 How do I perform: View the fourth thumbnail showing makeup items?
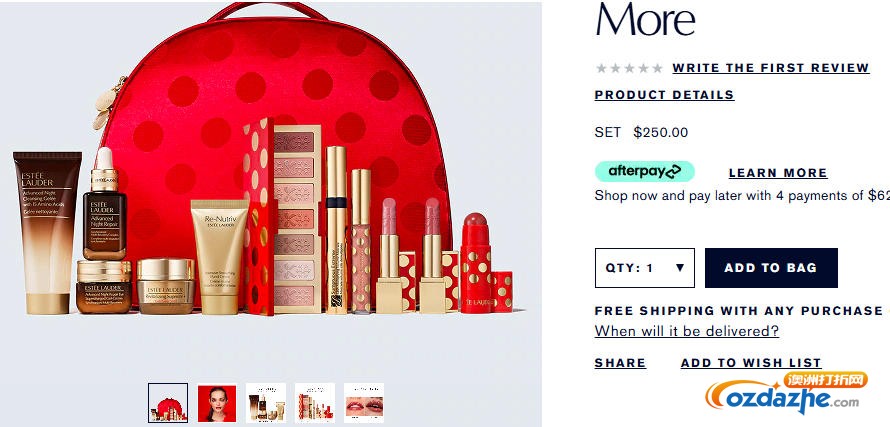(315, 403)
